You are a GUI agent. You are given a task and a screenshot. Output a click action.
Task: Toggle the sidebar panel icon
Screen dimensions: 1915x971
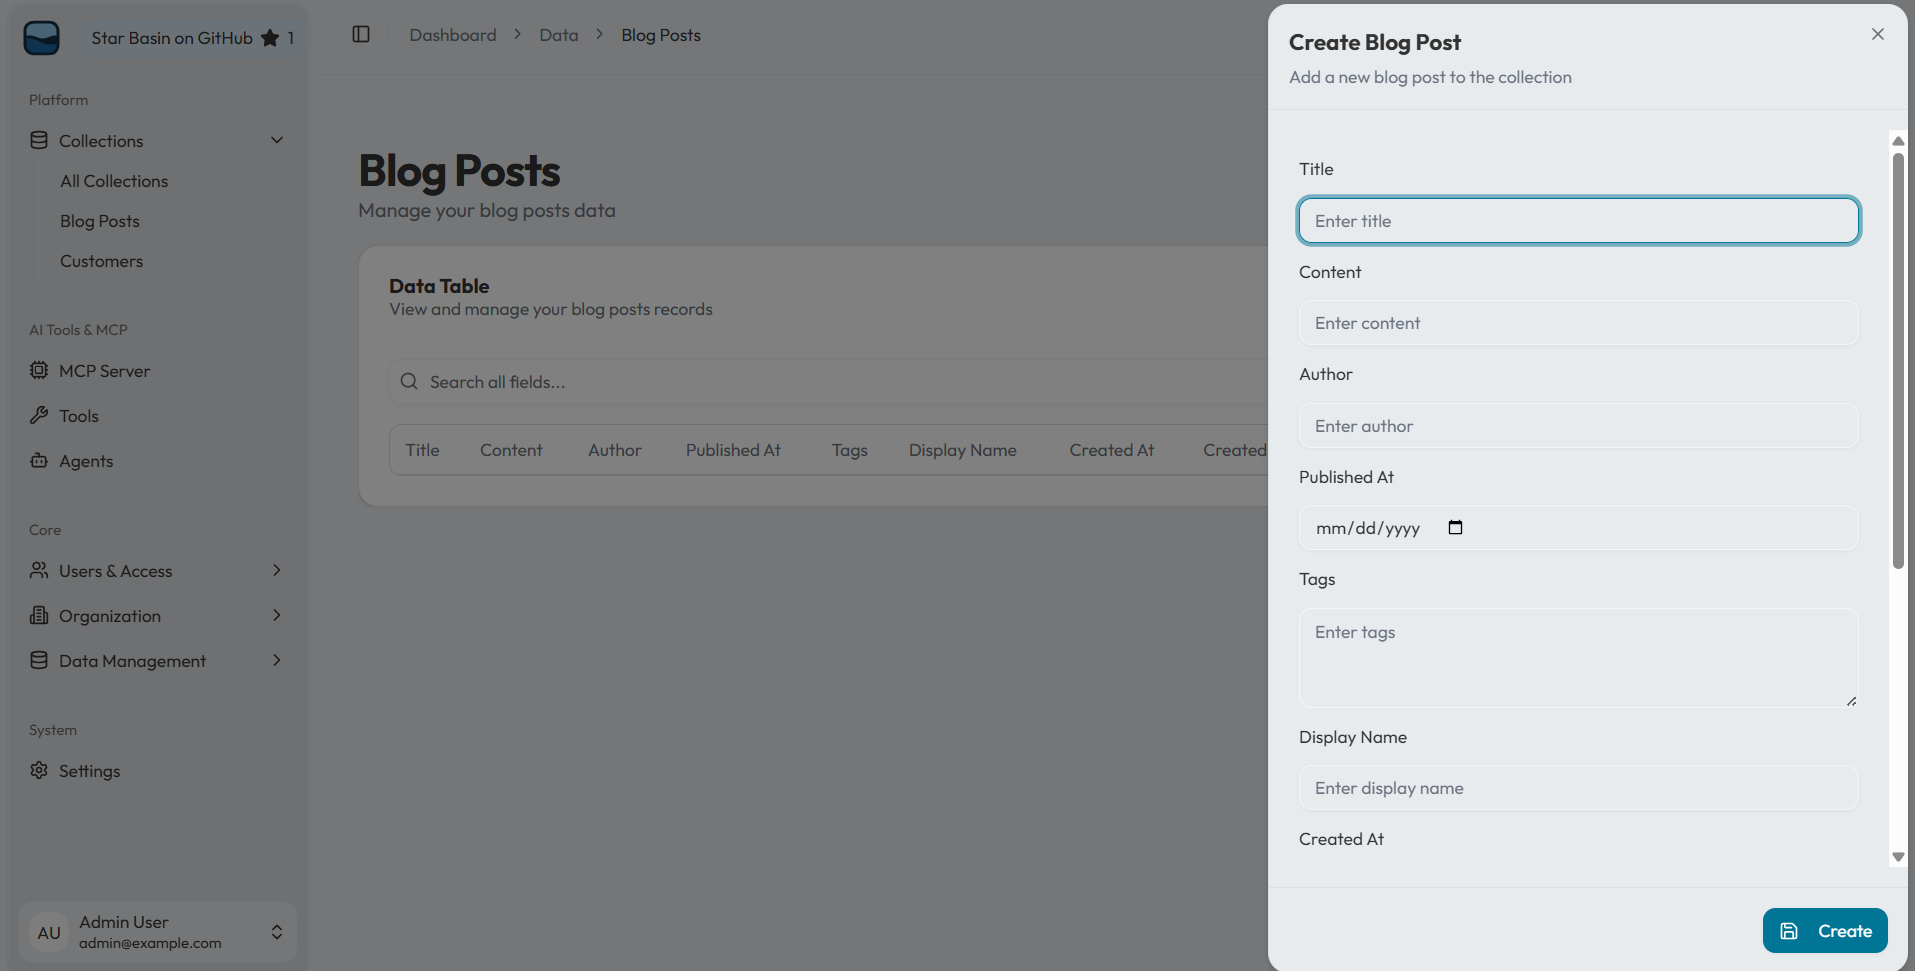[x=361, y=35]
